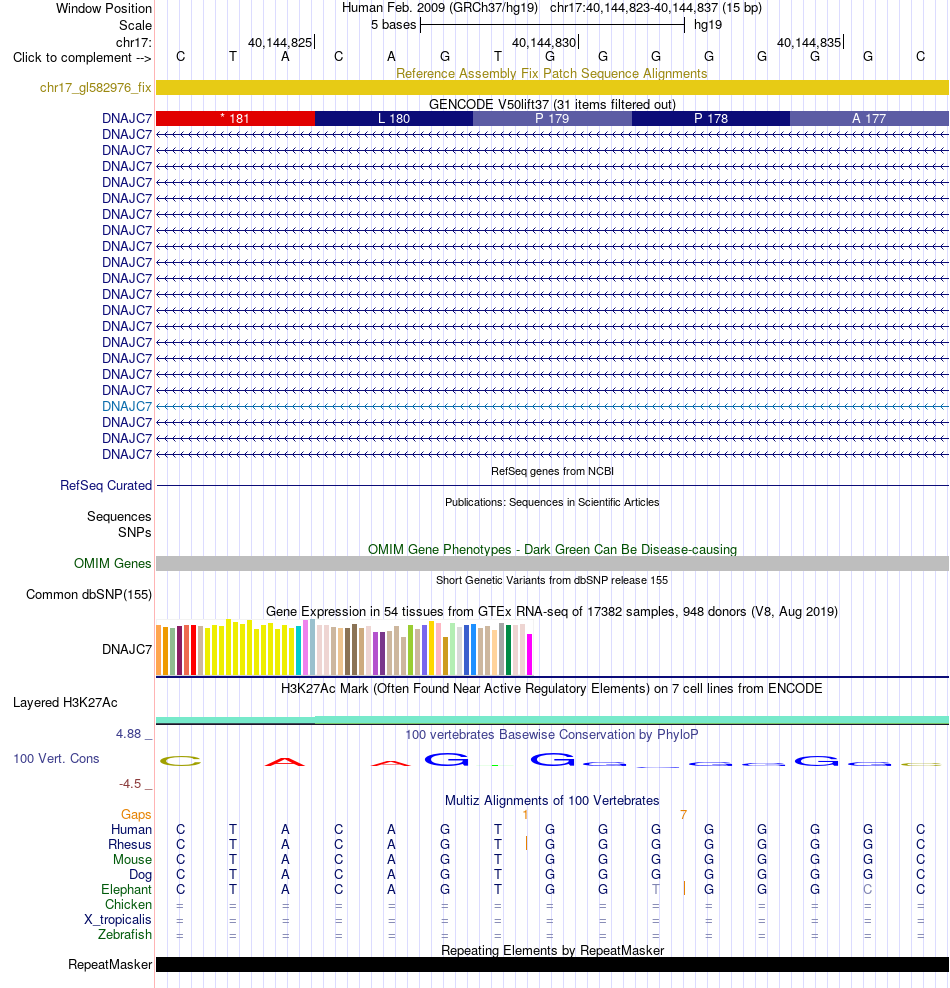The image size is (950, 988).
Task: Click the P 178 codon block
Action: 711,118
